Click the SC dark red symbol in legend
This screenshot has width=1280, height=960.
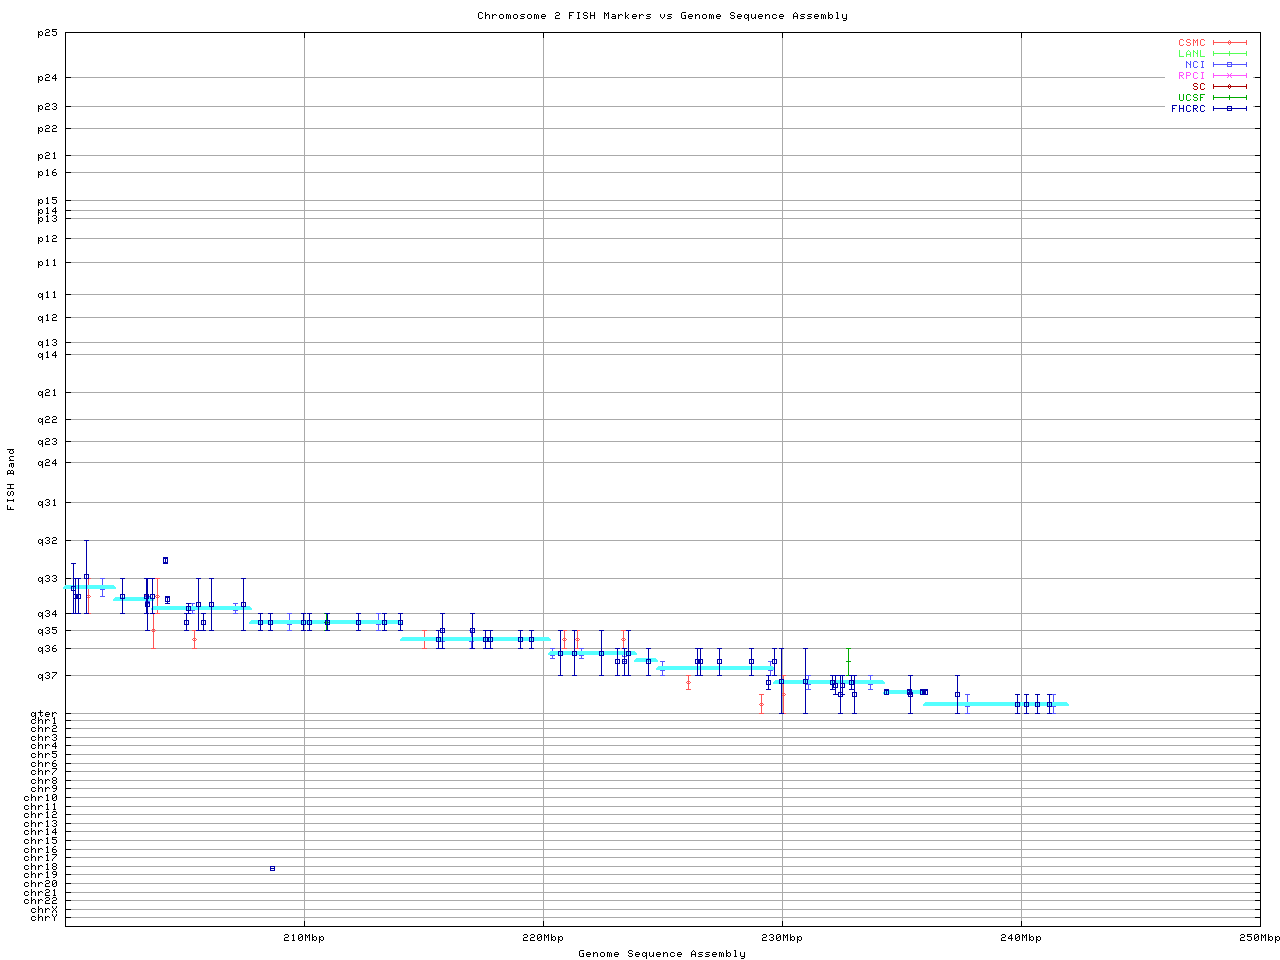1229,87
